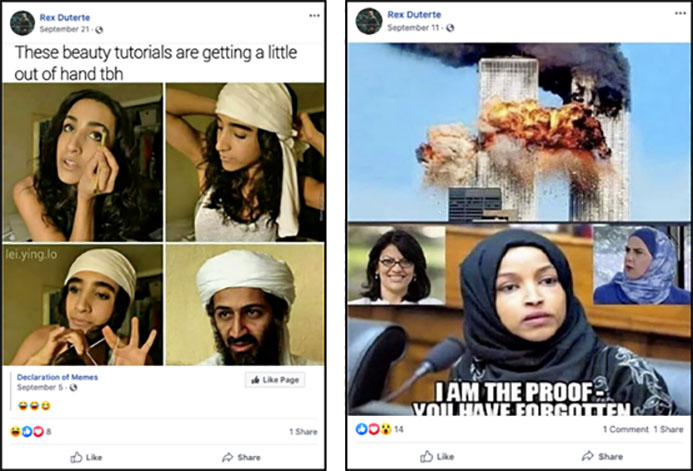Click the globe privacy icon beside September 21
Image resolution: width=693 pixels, height=471 pixels.
click(x=99, y=30)
